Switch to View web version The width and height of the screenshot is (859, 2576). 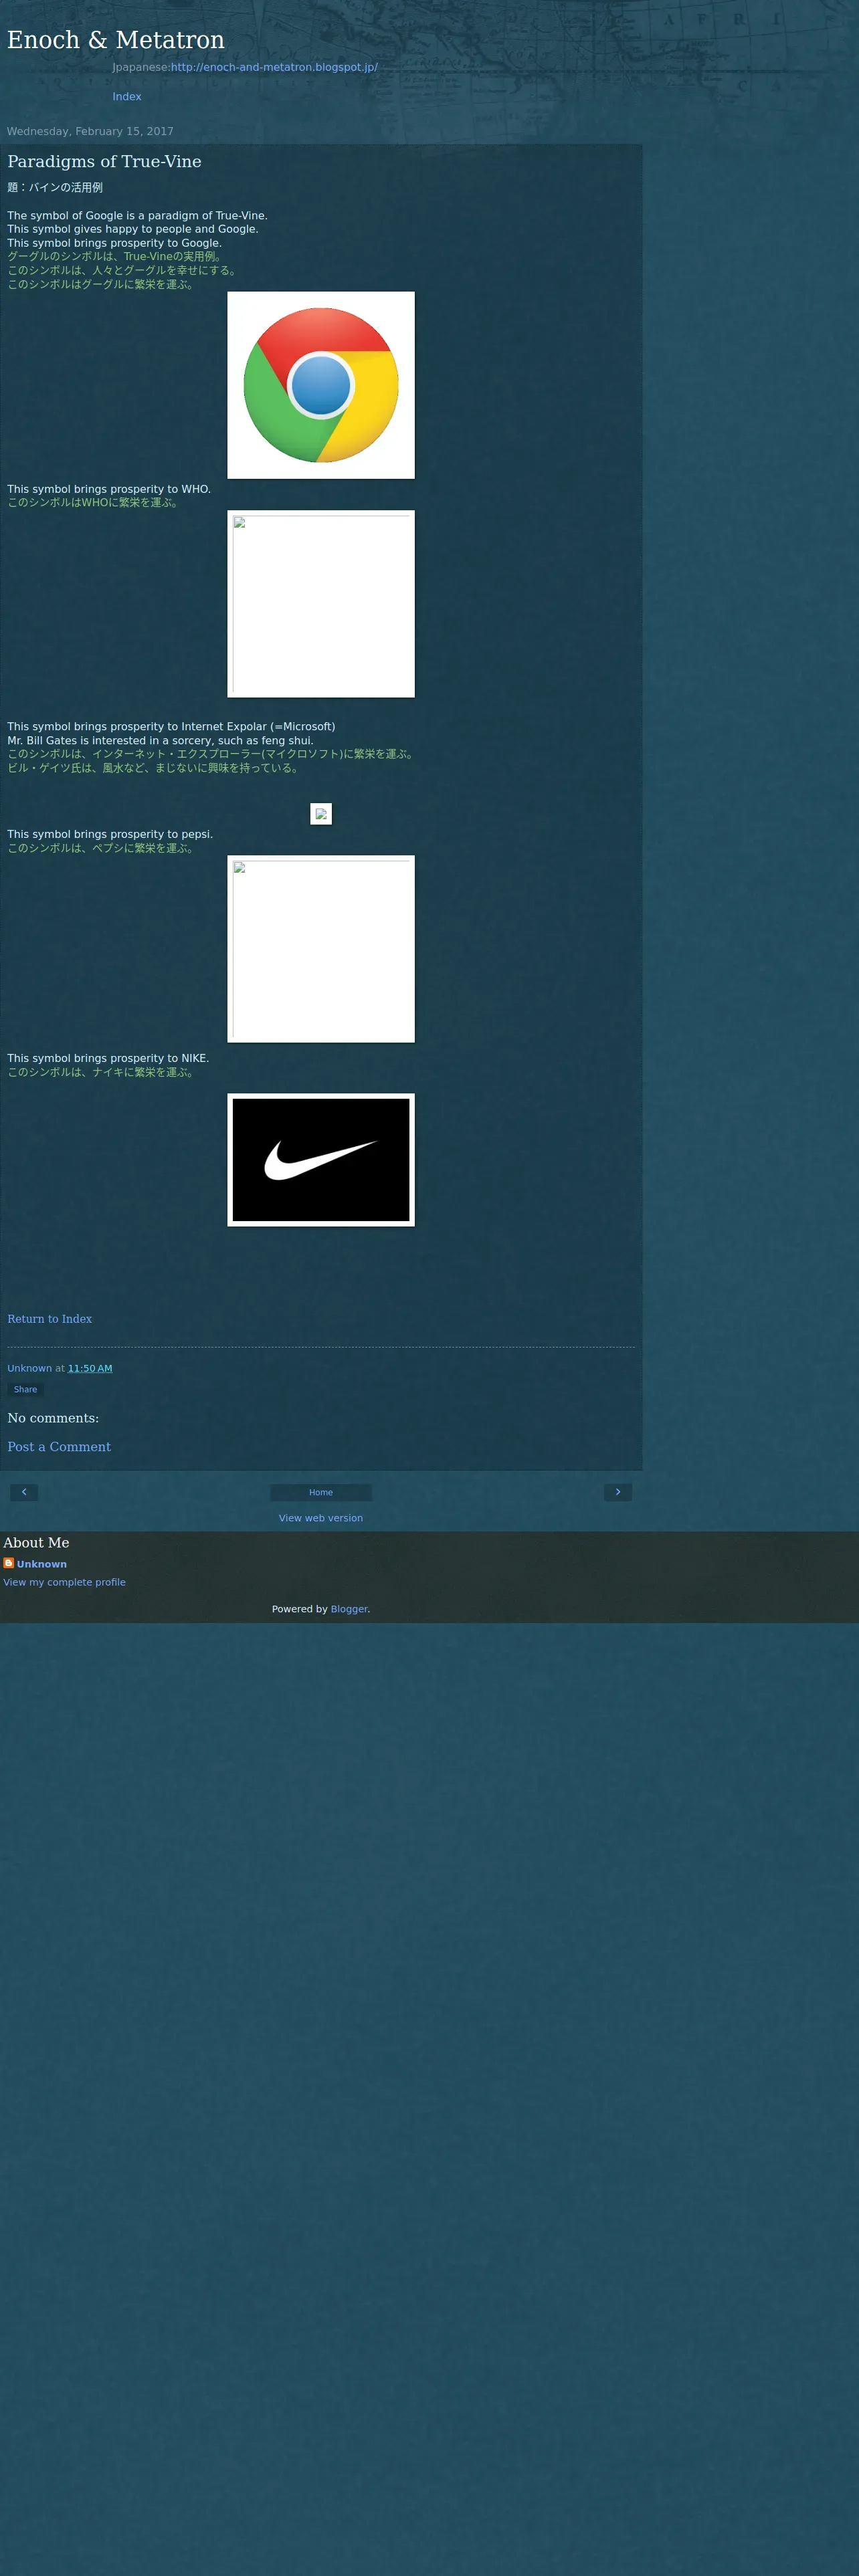321,1518
